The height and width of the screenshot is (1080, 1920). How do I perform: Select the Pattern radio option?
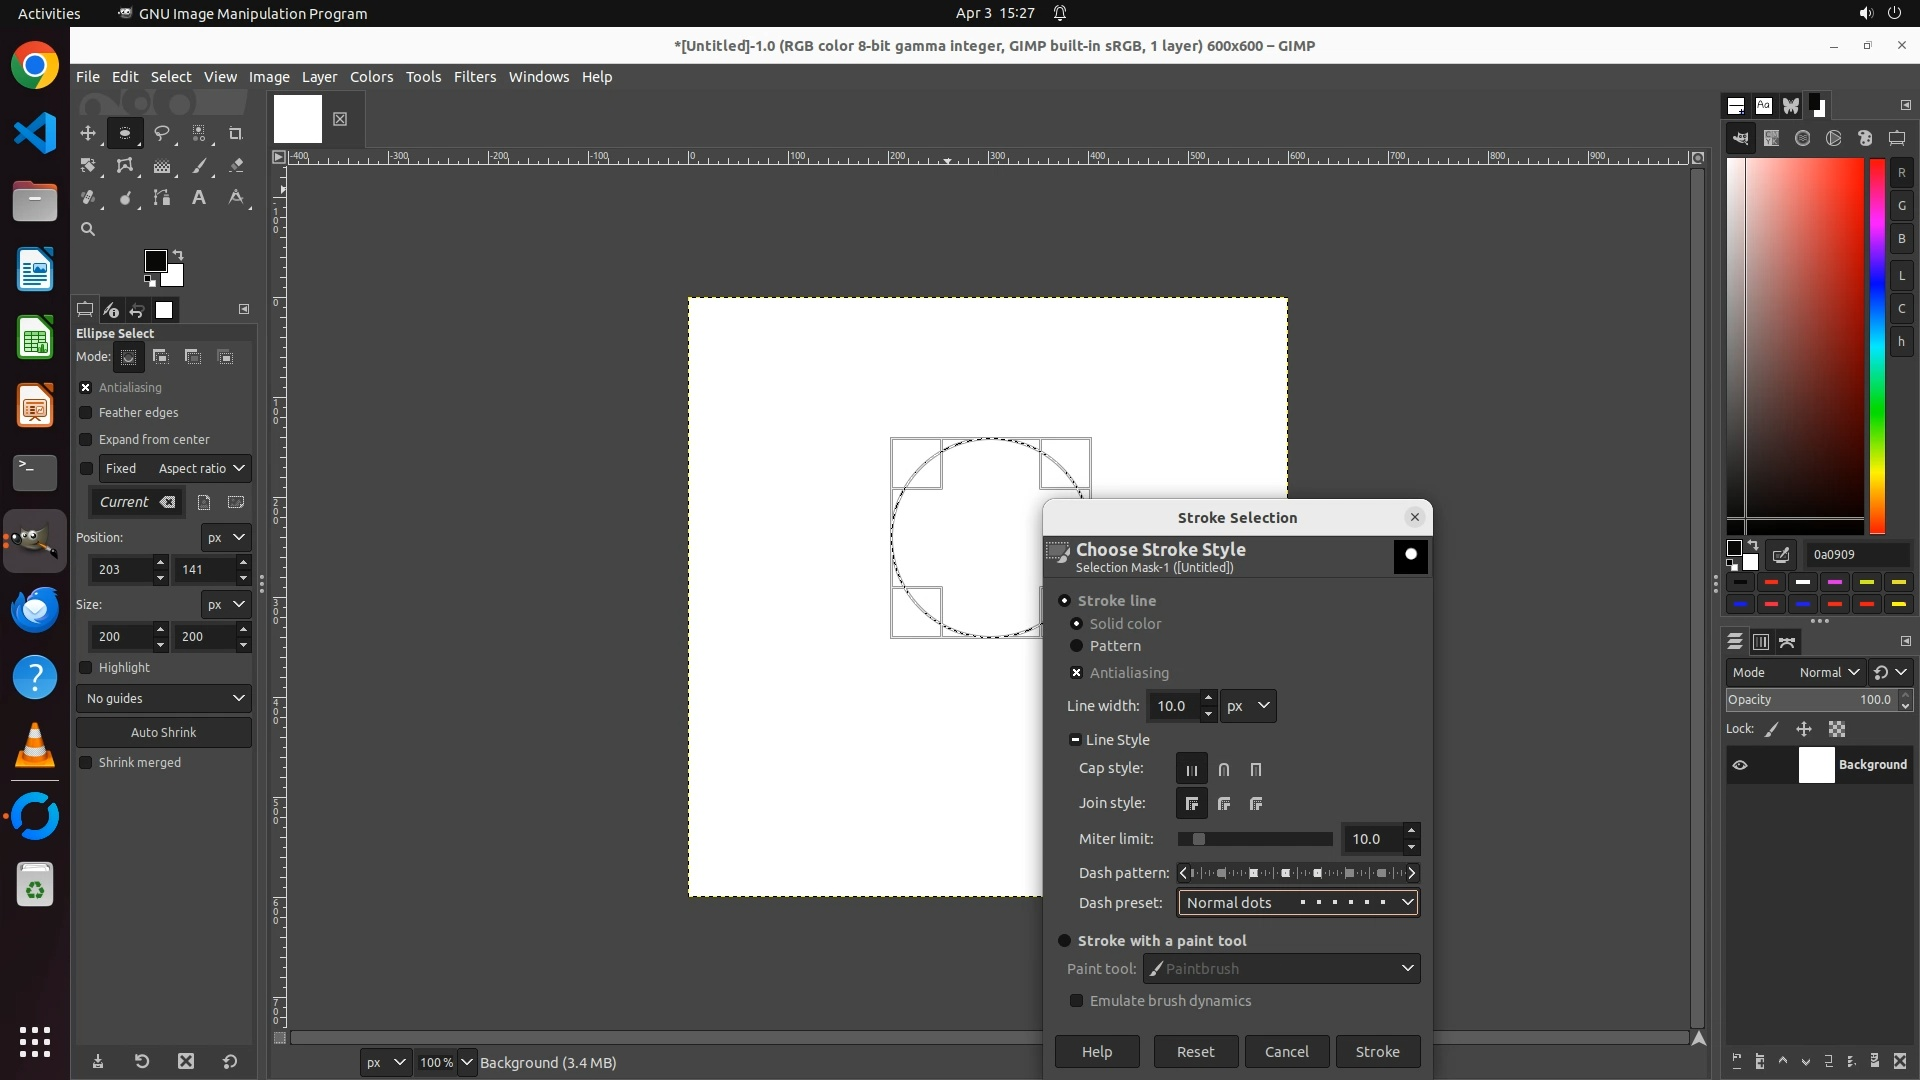tap(1077, 646)
